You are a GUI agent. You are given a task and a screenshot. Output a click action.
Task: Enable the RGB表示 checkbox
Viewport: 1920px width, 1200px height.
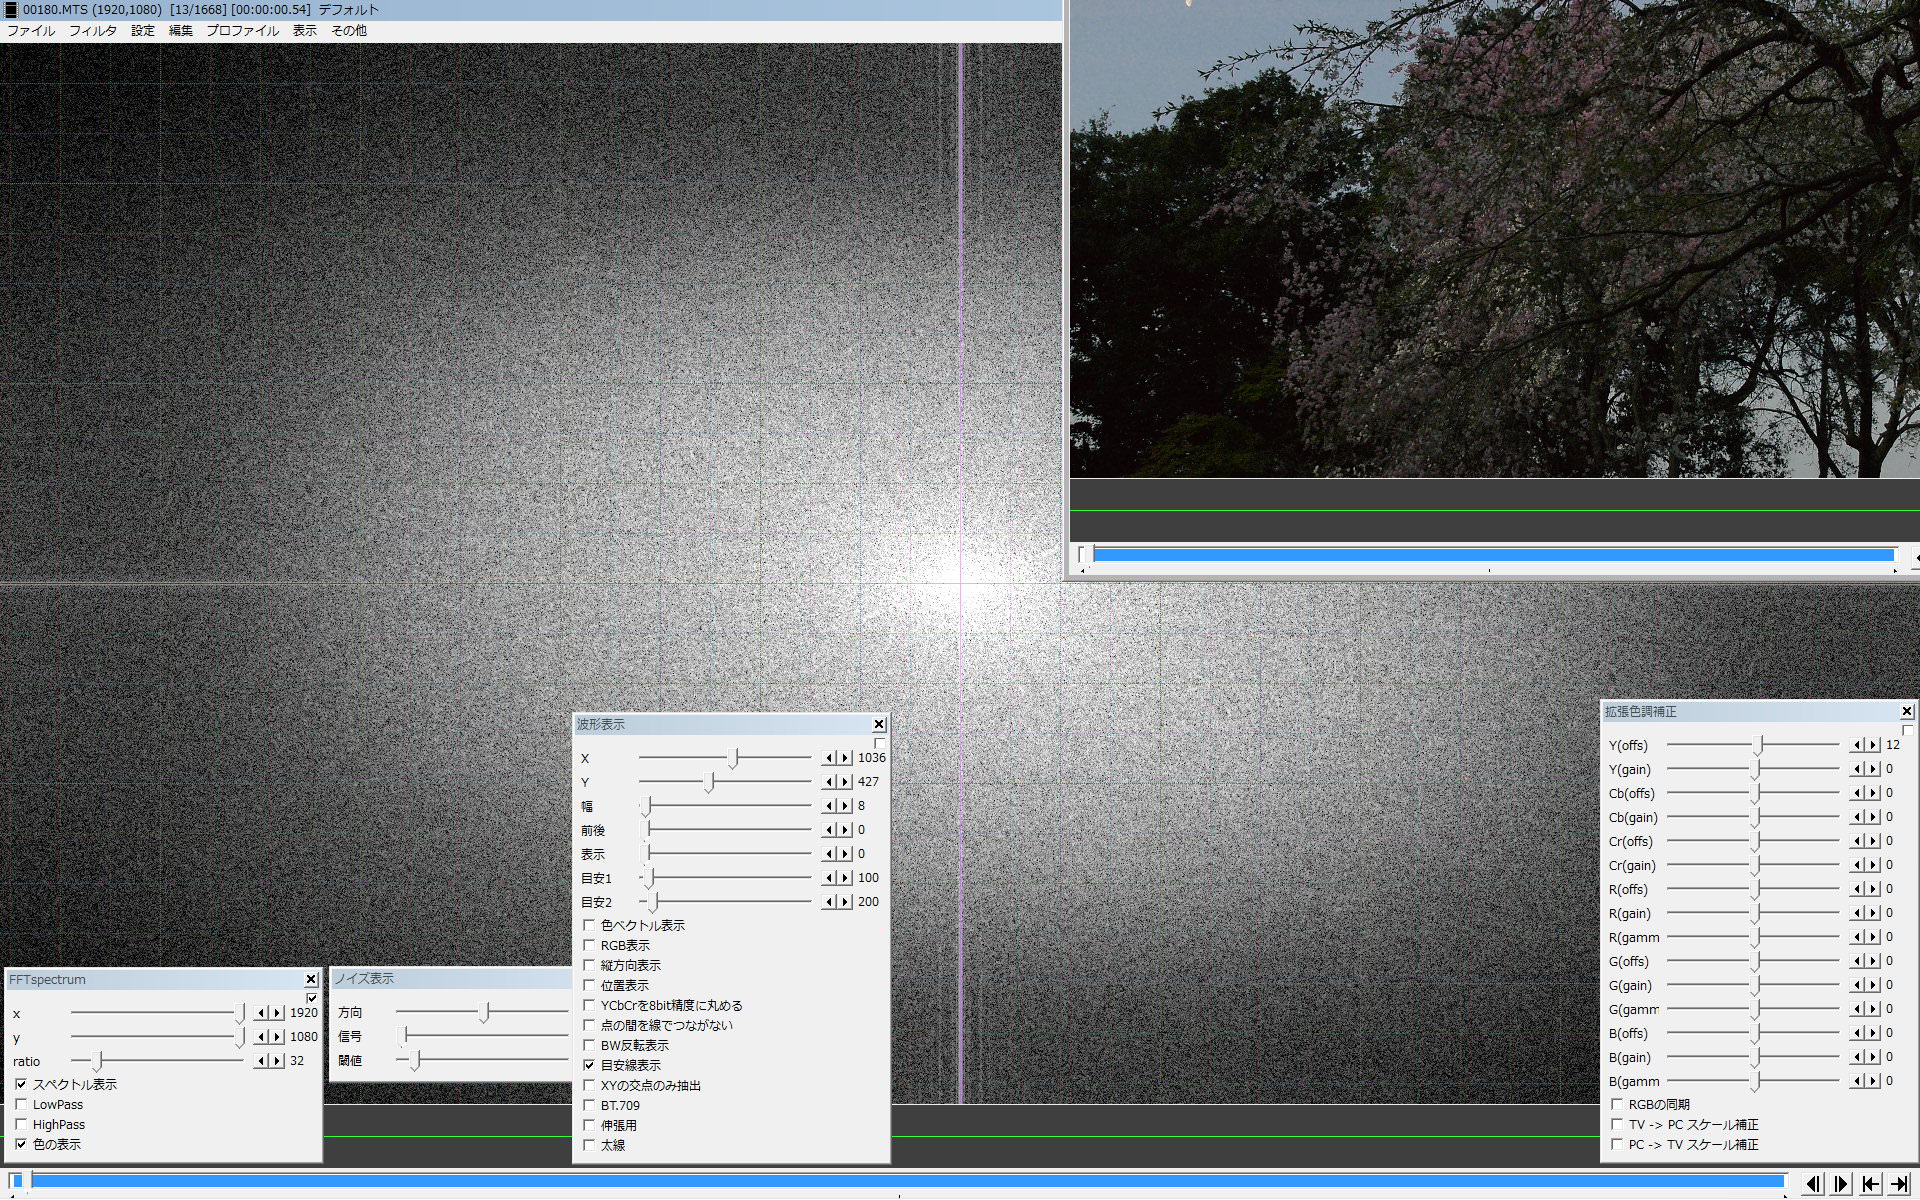tap(589, 945)
